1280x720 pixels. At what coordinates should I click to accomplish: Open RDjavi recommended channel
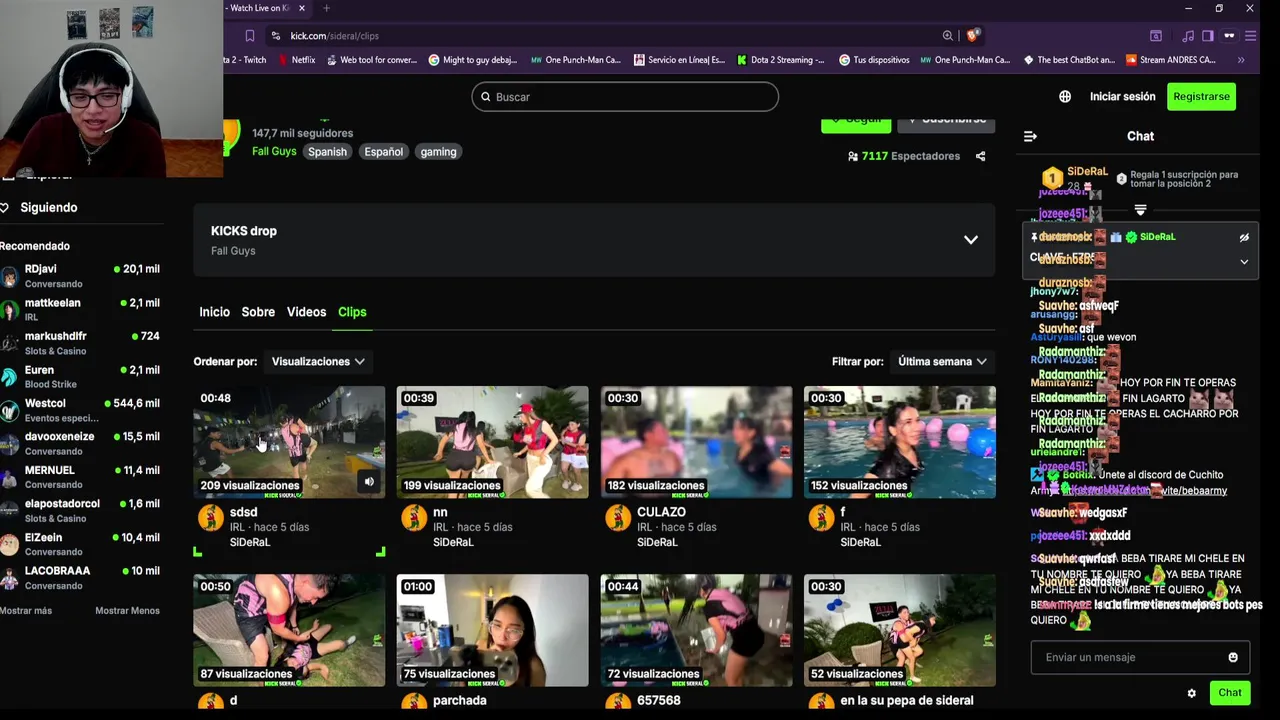[x=81, y=276]
